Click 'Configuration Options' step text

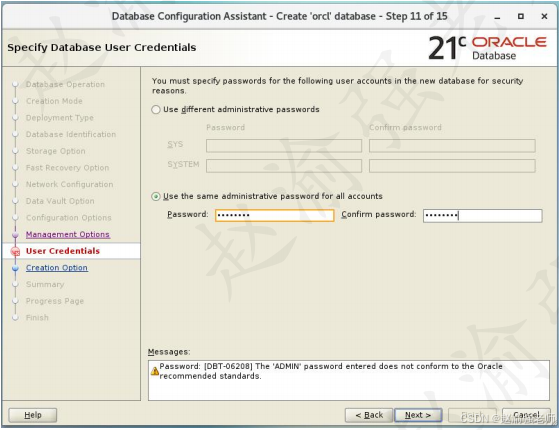68,218
